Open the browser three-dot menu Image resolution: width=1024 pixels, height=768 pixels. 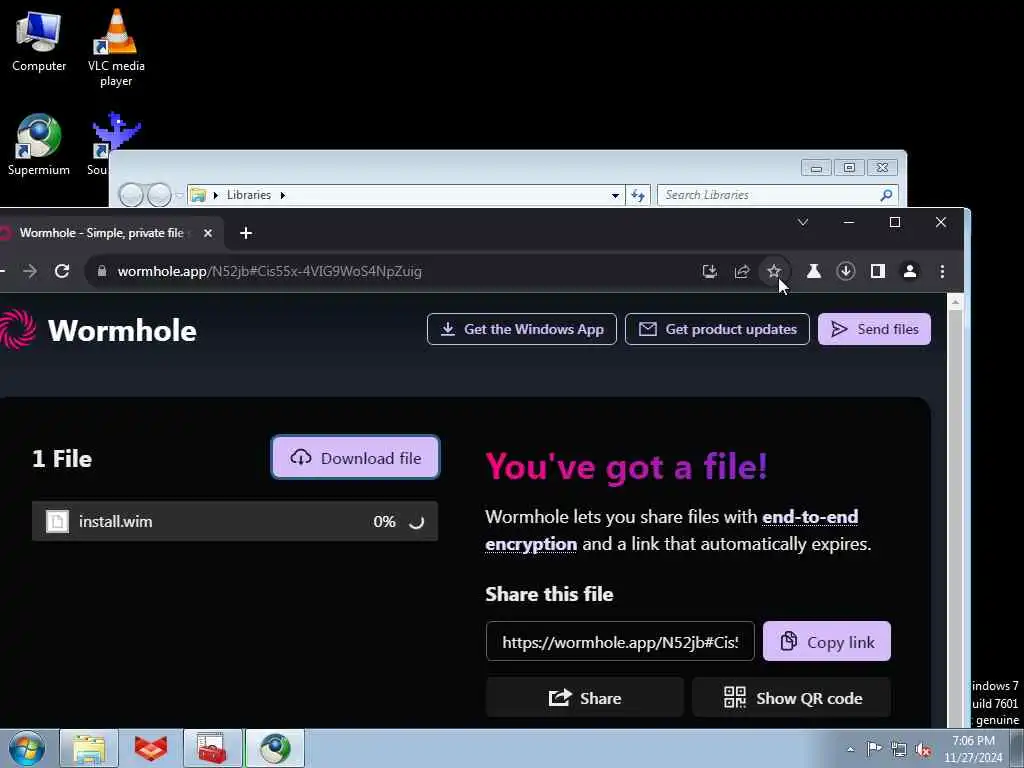point(942,271)
